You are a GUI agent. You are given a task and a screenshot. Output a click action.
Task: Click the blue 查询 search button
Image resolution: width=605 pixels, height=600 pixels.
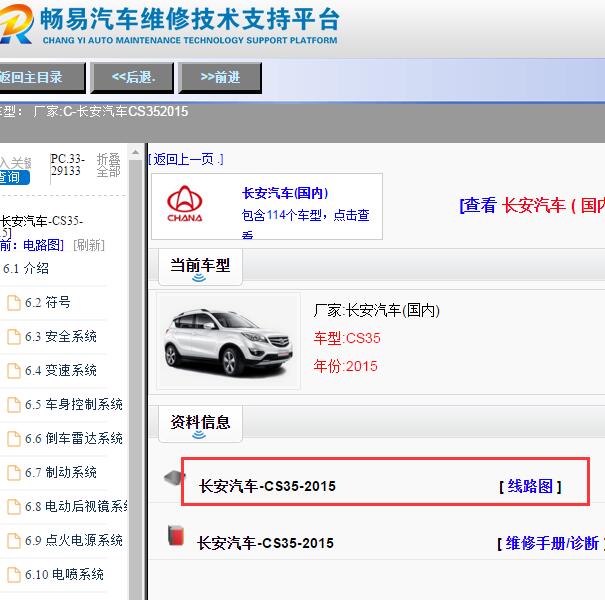(x=14, y=177)
